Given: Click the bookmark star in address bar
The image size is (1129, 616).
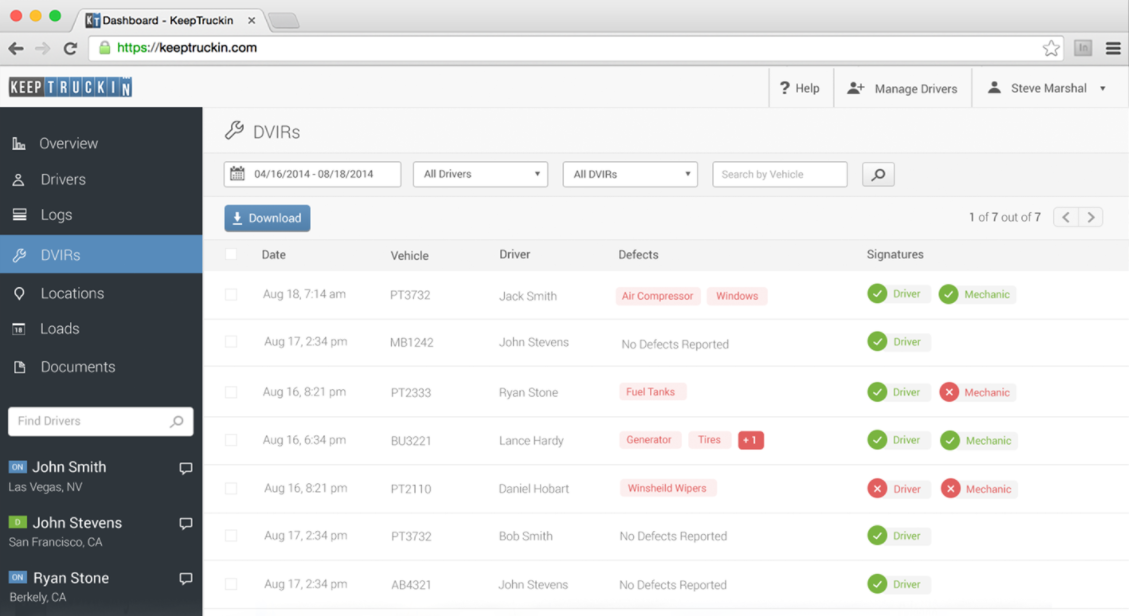Looking at the screenshot, I should [1050, 48].
